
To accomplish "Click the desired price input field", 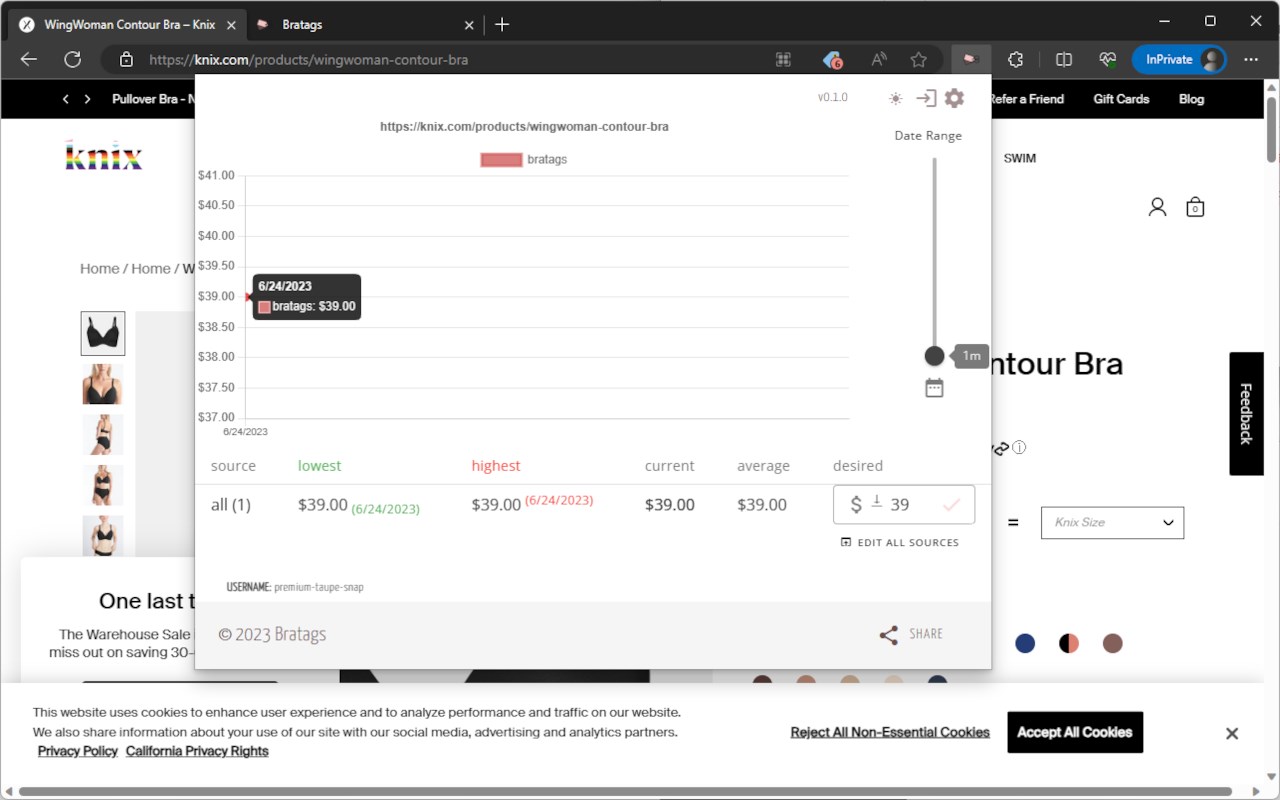I will click(x=904, y=505).
